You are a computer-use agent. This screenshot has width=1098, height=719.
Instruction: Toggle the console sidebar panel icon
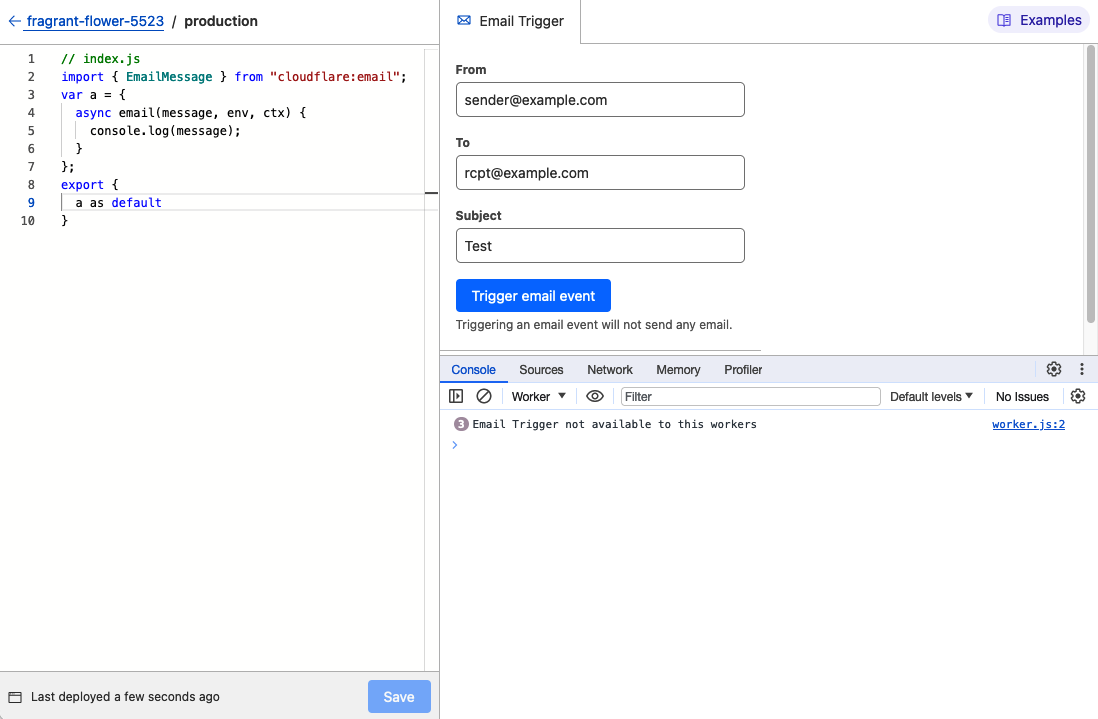coord(456,396)
